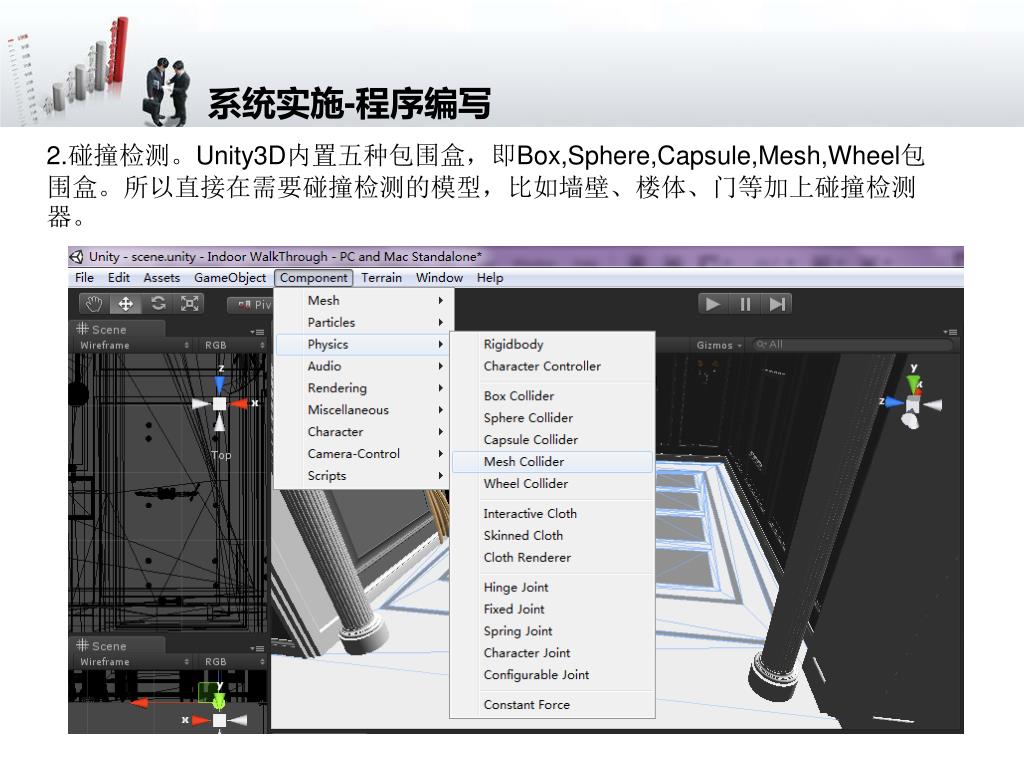Select the Scale tool in toolbar
Viewport: 1024px width, 768px height.
coord(189,304)
